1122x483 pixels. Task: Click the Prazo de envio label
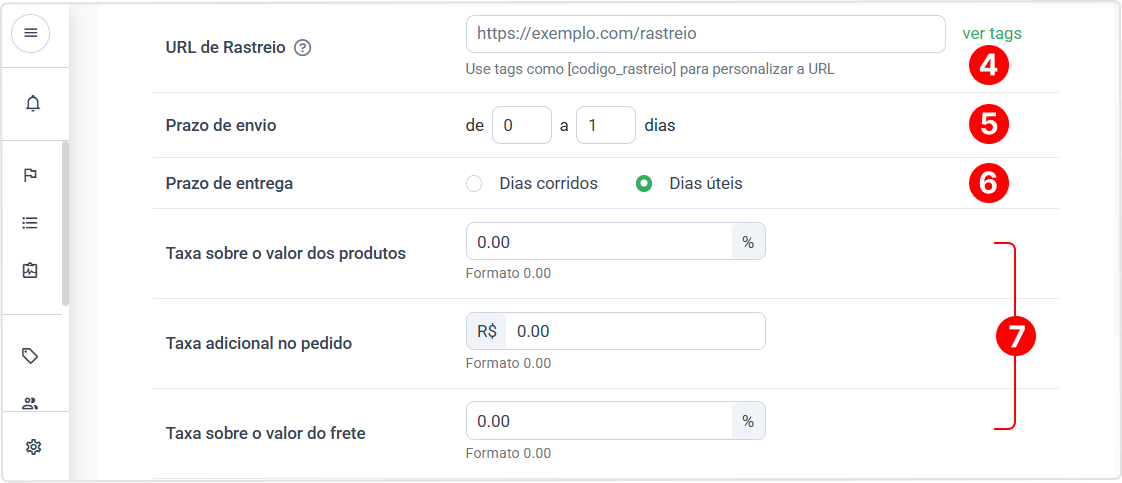tap(220, 125)
